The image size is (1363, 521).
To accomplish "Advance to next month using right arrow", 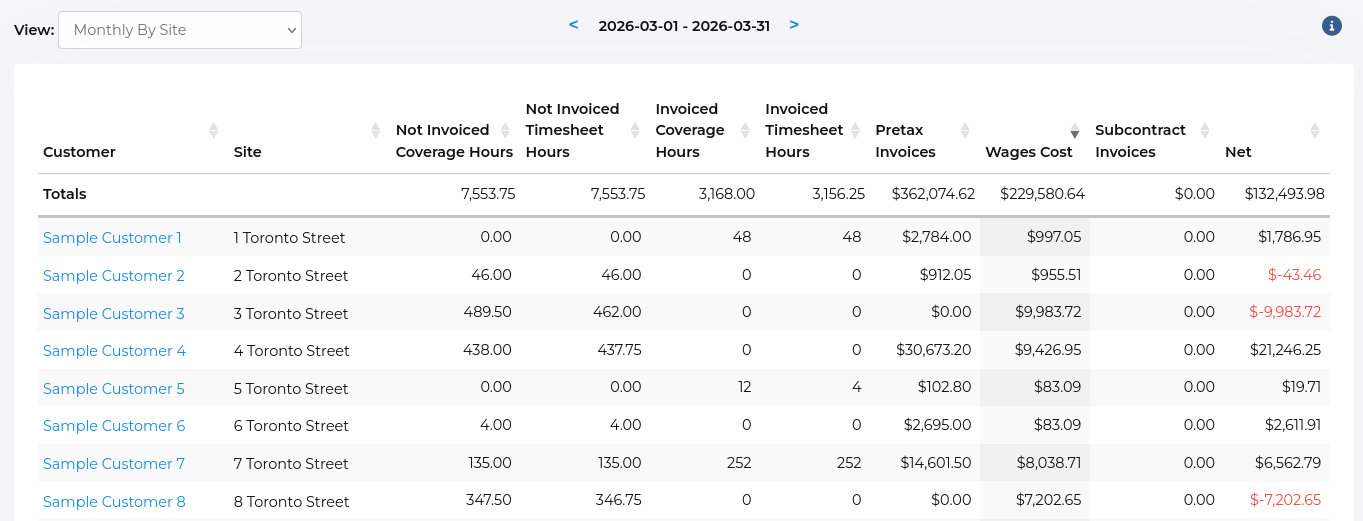I will 794,25.
